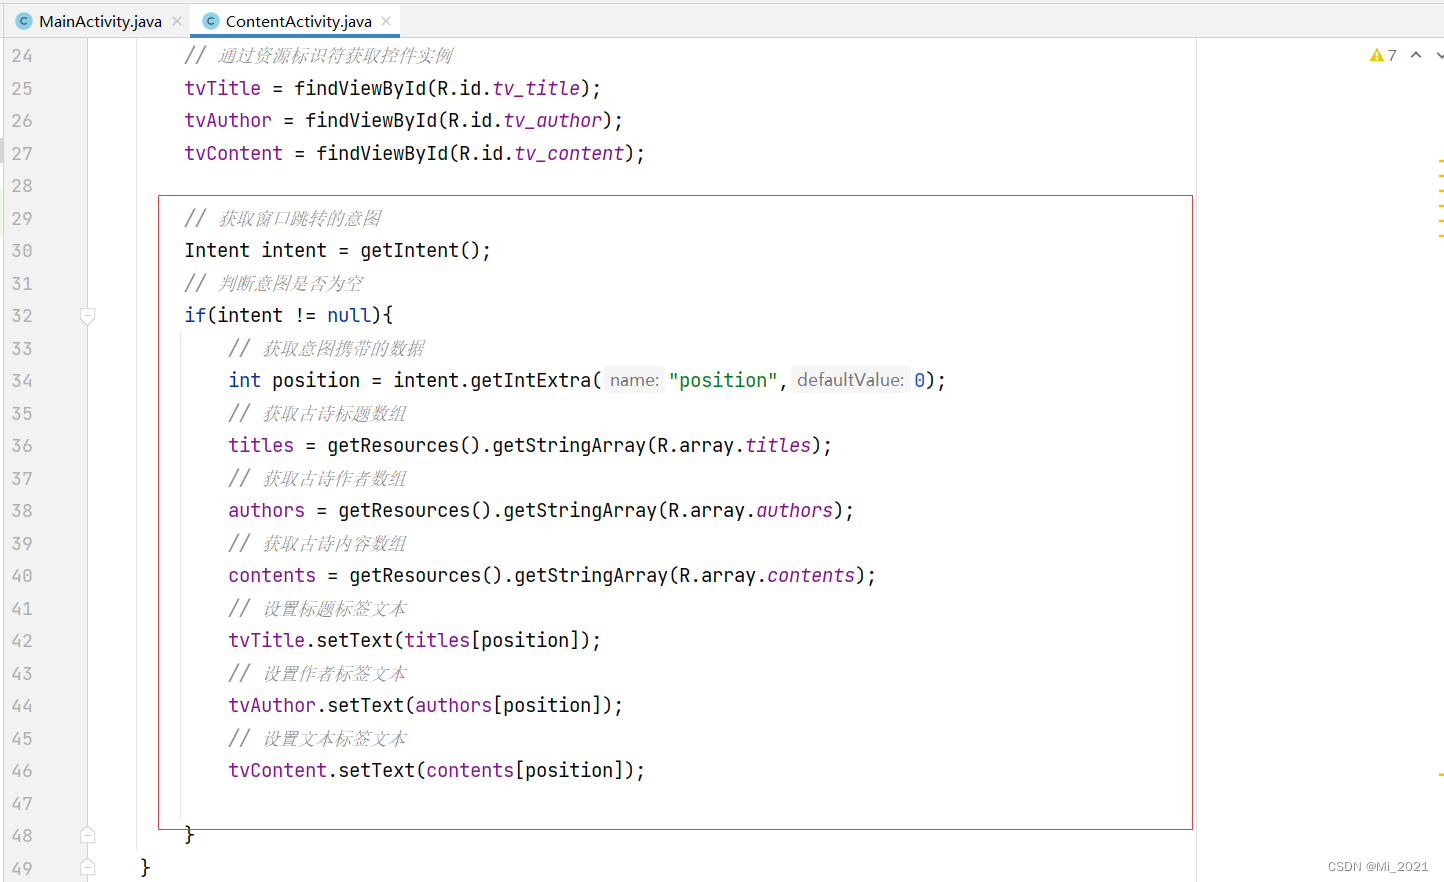Click fold end marker on line 49
This screenshot has height=882, width=1444.
click(88, 868)
